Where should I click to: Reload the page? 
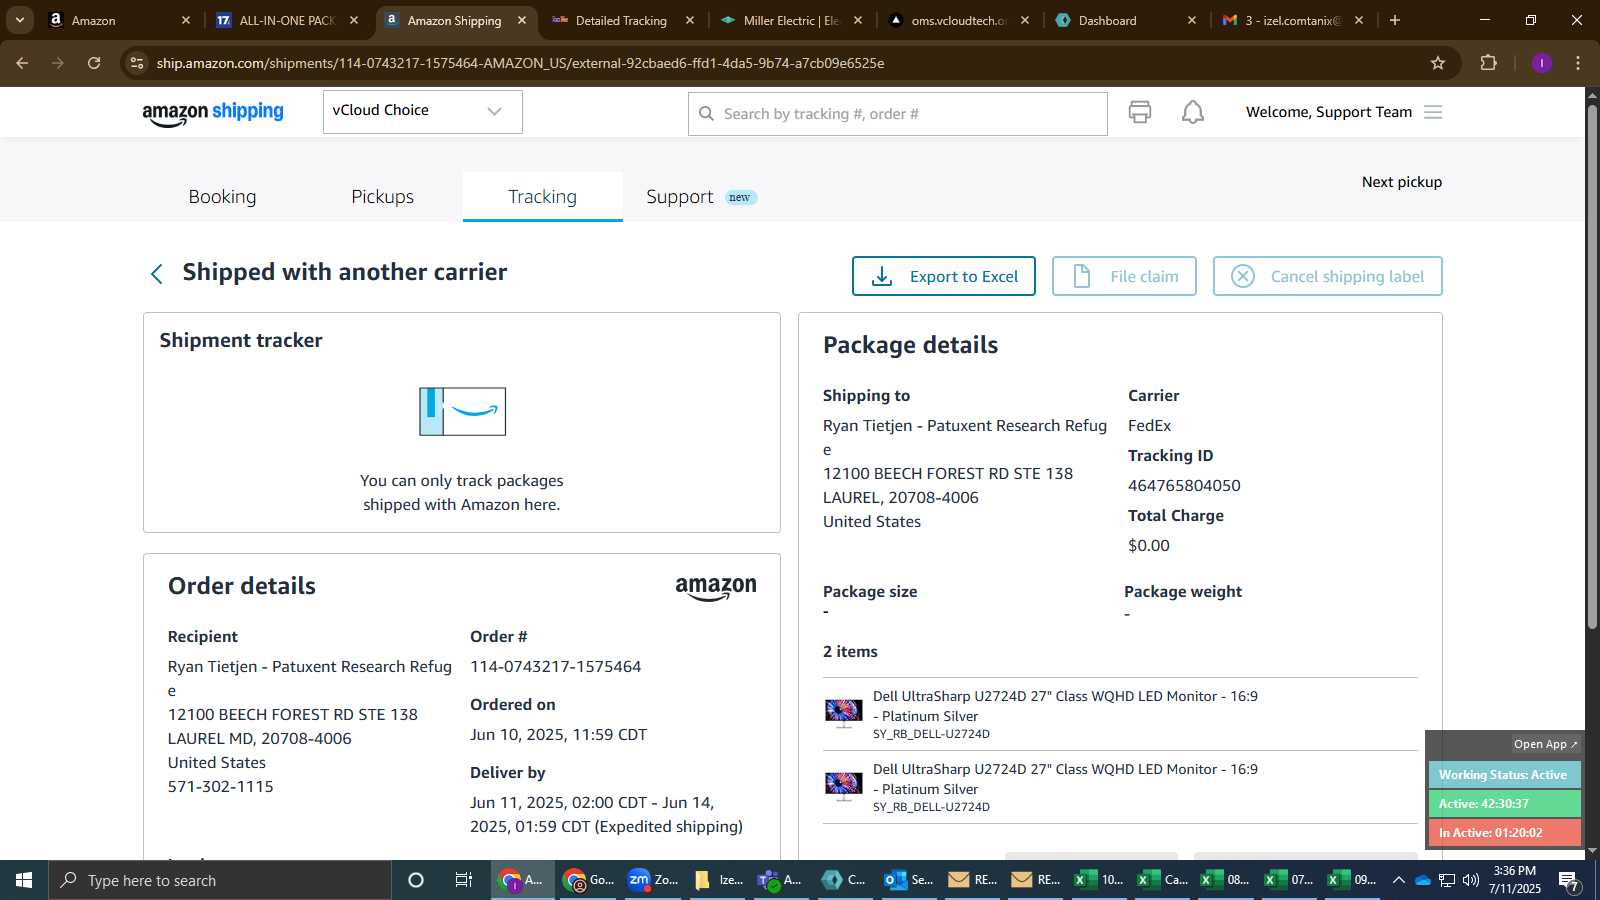point(94,63)
